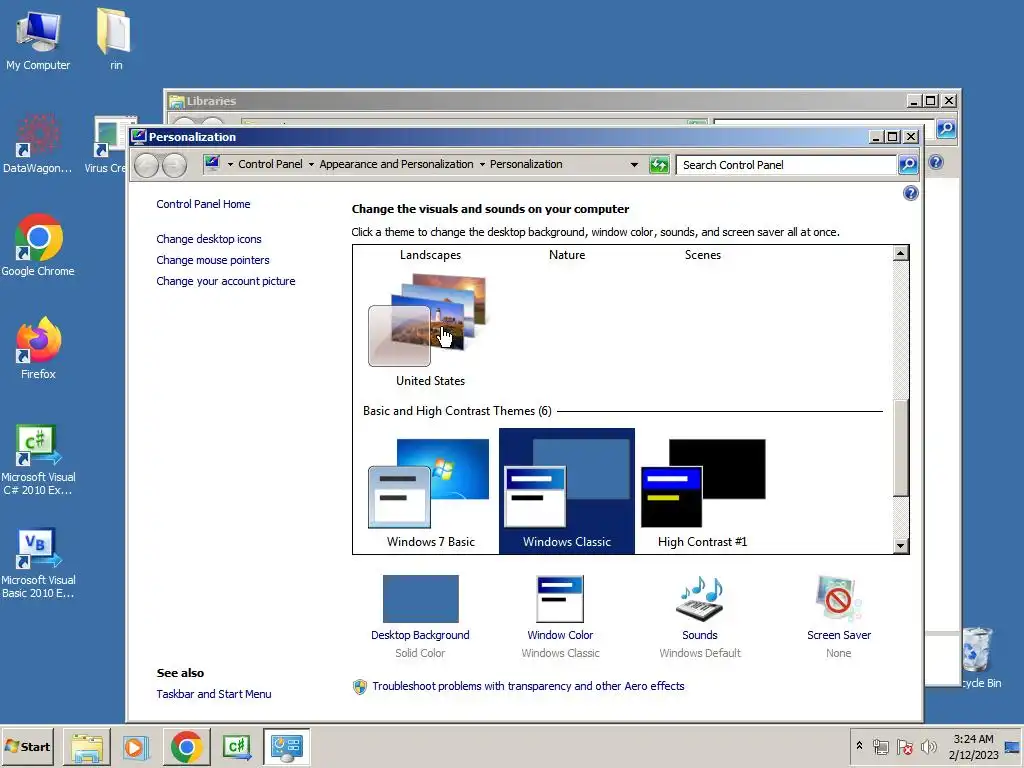Screen dimensions: 1024x768
Task: Expand dropdown arrow after Control Panel breadcrumb
Action: point(311,165)
